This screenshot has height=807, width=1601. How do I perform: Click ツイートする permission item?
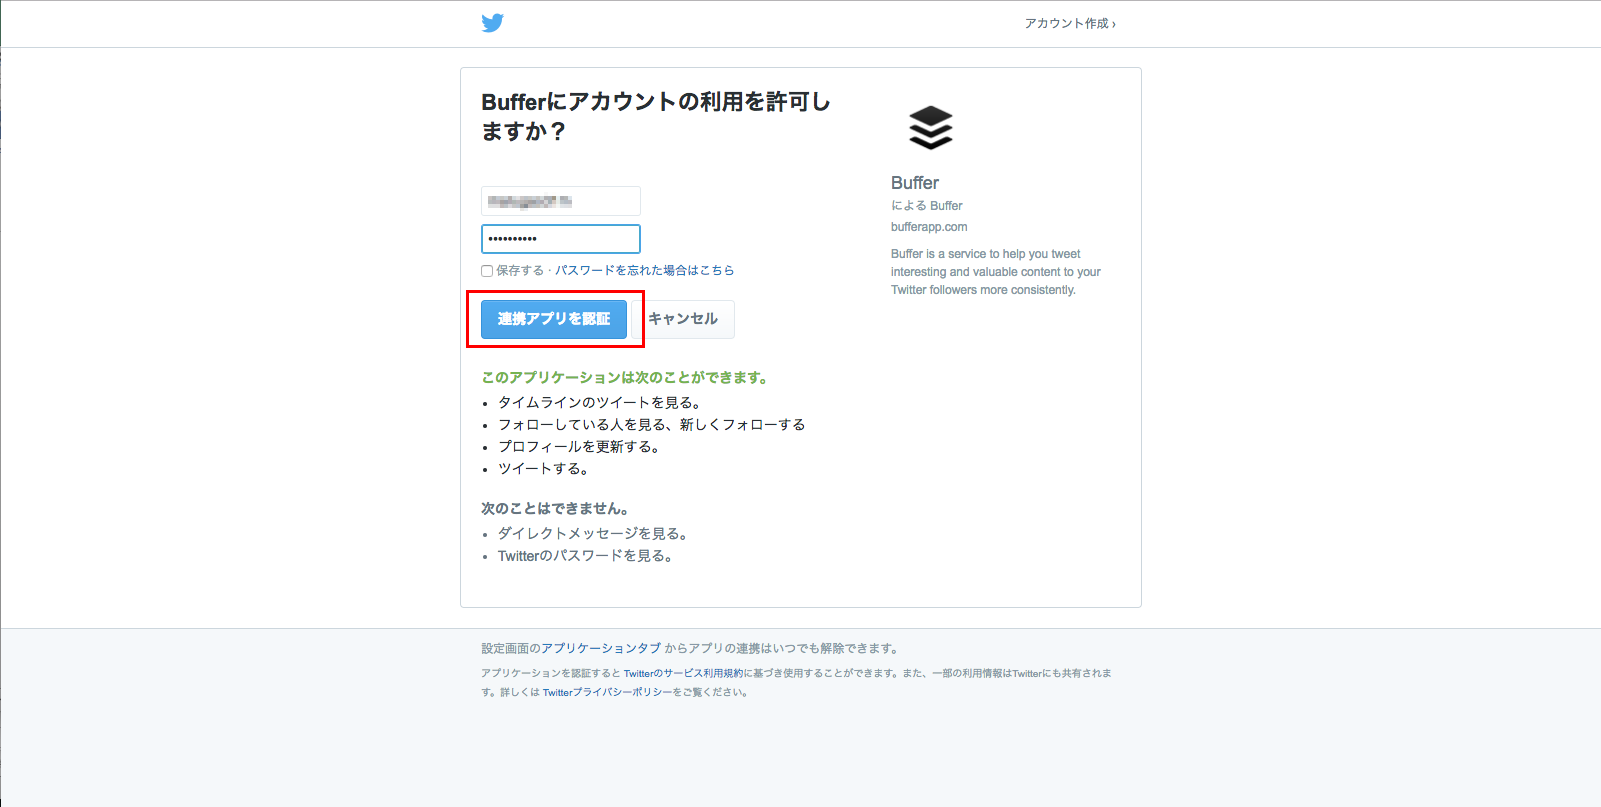click(x=543, y=468)
